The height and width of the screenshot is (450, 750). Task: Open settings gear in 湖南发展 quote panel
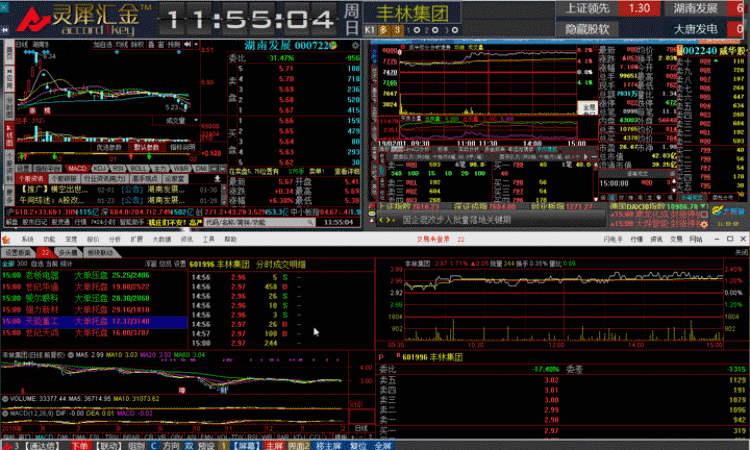point(355,45)
